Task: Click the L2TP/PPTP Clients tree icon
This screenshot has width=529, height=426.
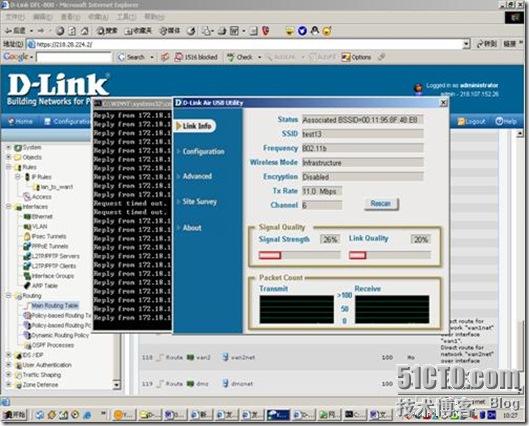Action: [27, 266]
